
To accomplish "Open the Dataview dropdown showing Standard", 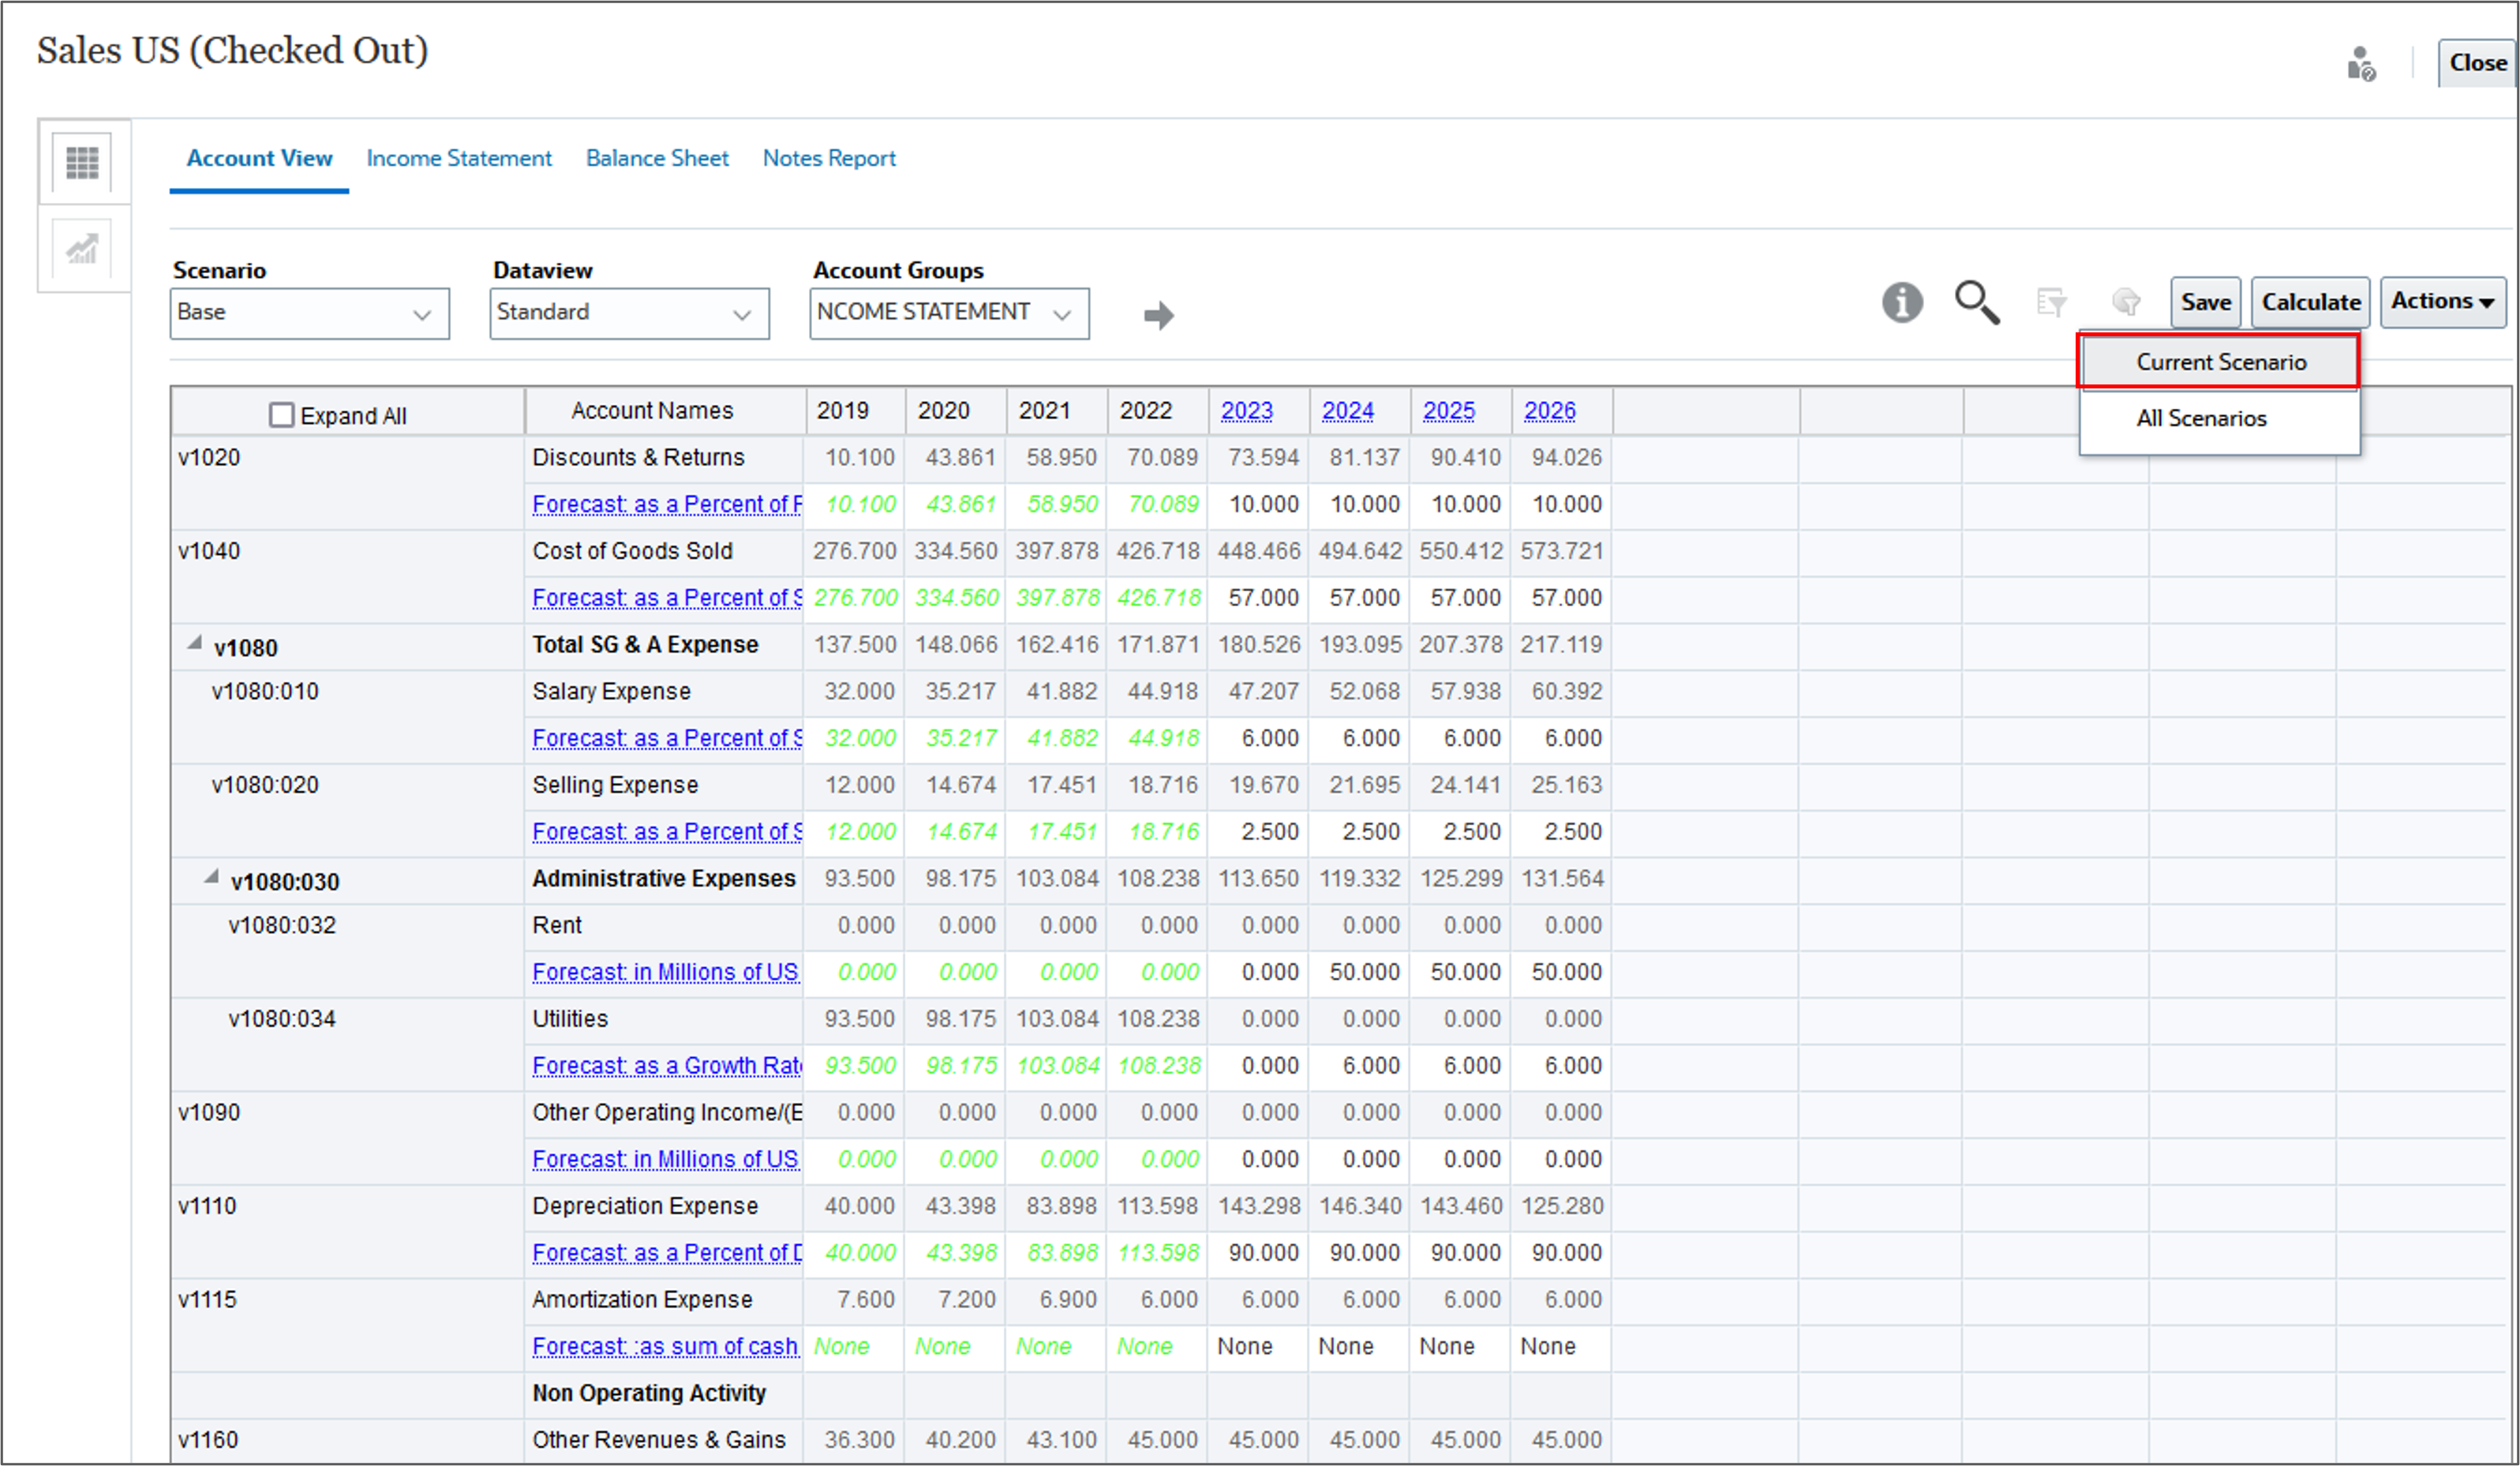I will [x=629, y=313].
